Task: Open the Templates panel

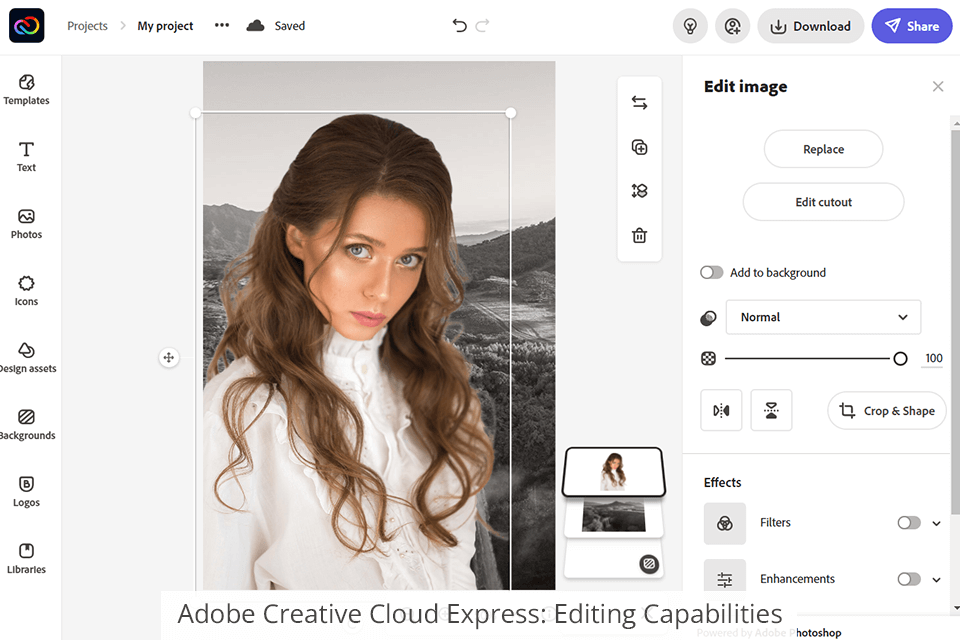Action: click(x=26, y=90)
